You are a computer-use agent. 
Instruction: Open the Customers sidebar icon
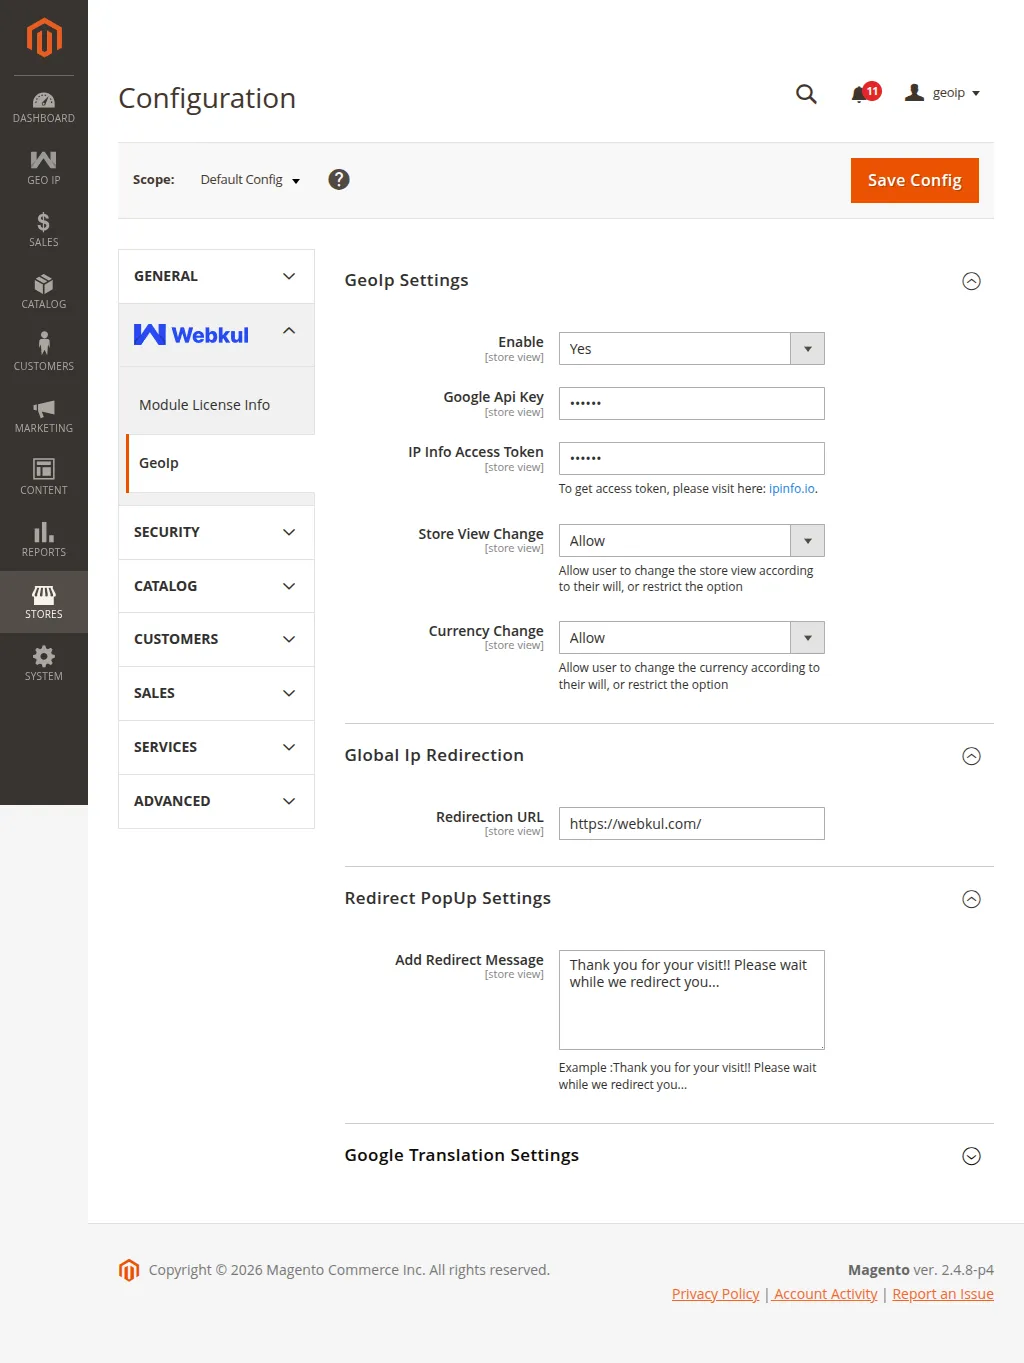(44, 354)
